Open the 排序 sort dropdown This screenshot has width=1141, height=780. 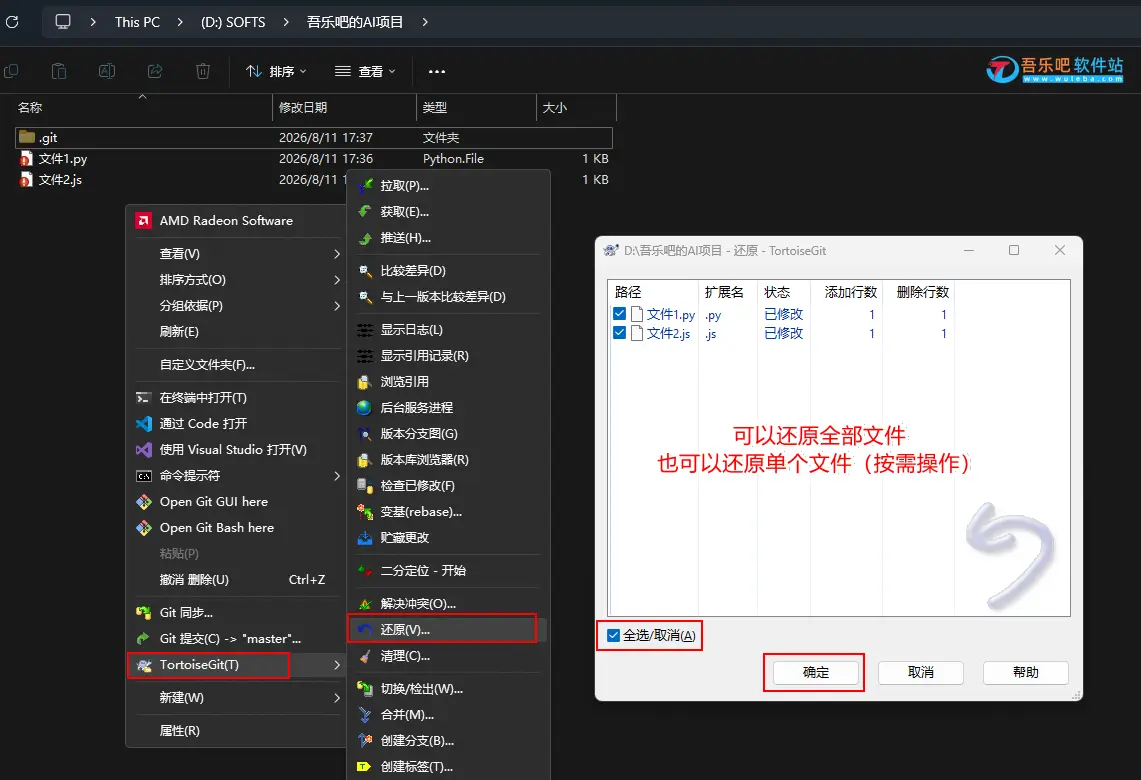coord(277,71)
